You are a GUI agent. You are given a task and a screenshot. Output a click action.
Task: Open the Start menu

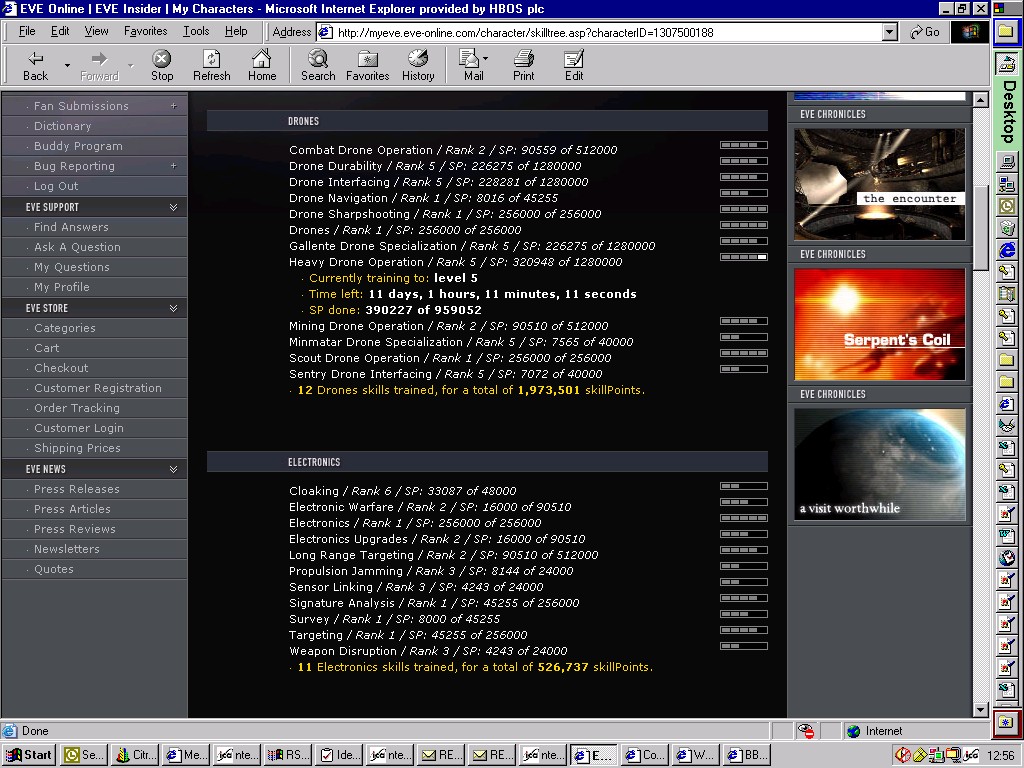pos(29,755)
